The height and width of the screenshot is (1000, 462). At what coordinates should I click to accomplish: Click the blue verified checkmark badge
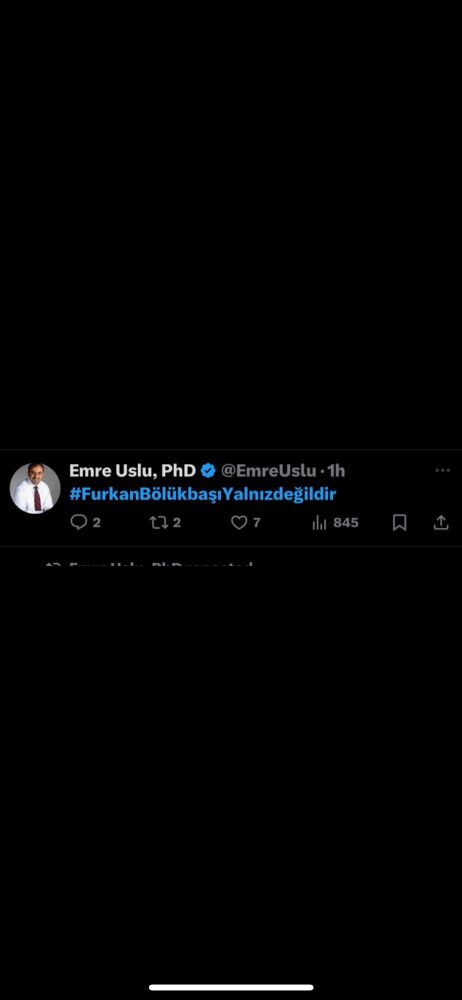tap(208, 471)
